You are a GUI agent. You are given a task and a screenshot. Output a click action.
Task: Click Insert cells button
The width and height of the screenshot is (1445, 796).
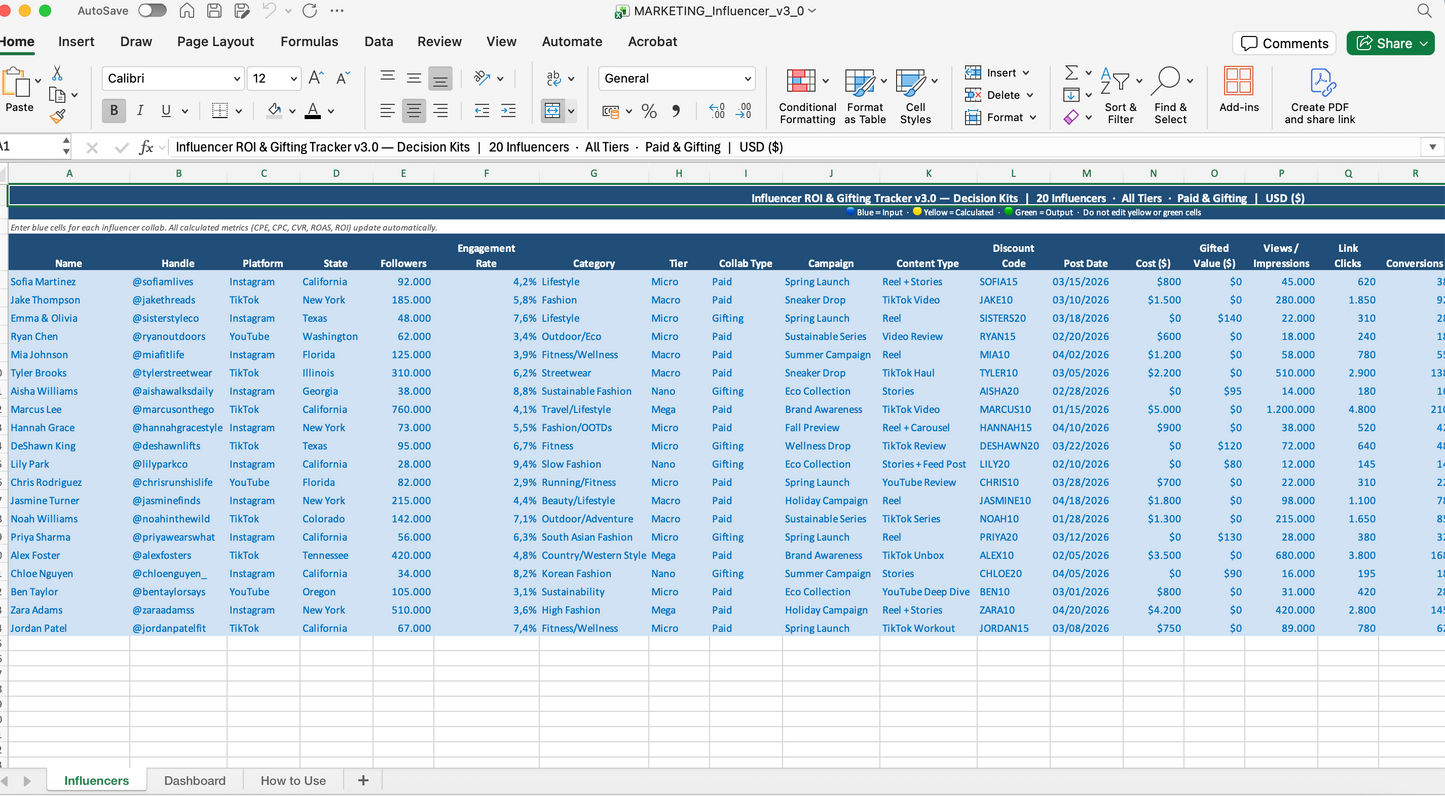click(997, 73)
